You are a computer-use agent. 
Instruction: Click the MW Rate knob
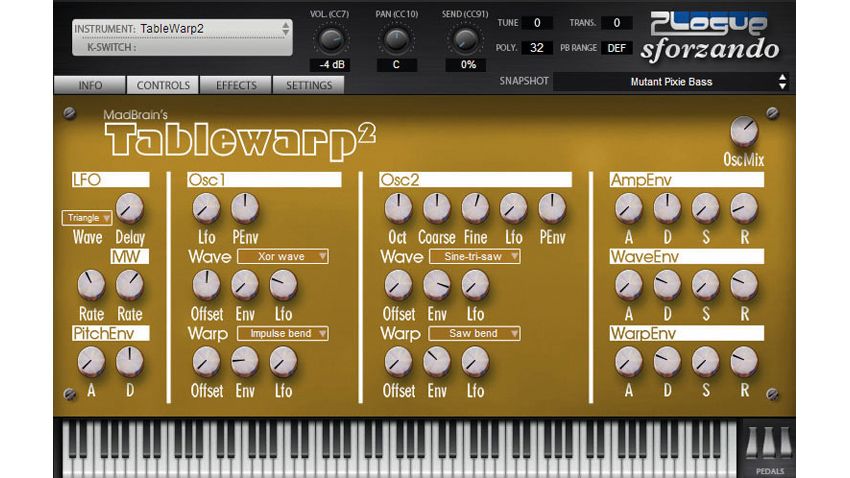tap(130, 285)
